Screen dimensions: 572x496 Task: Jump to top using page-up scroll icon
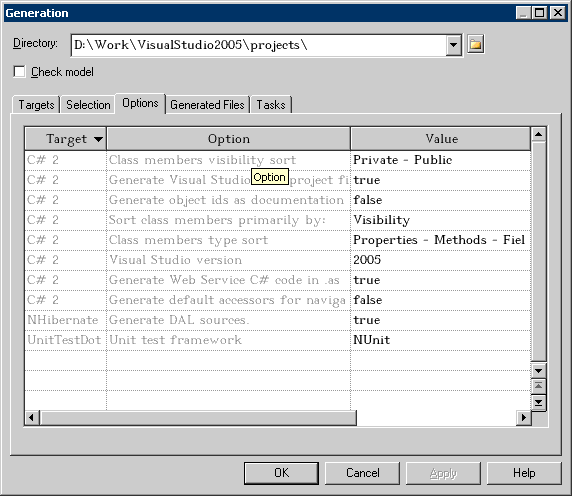point(538,386)
